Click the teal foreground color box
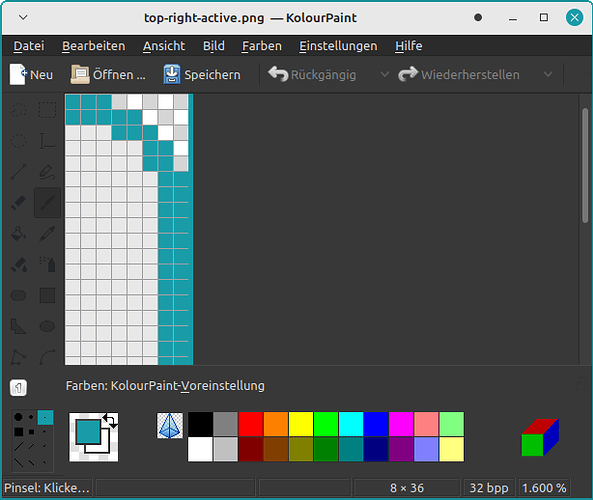 pos(88,432)
